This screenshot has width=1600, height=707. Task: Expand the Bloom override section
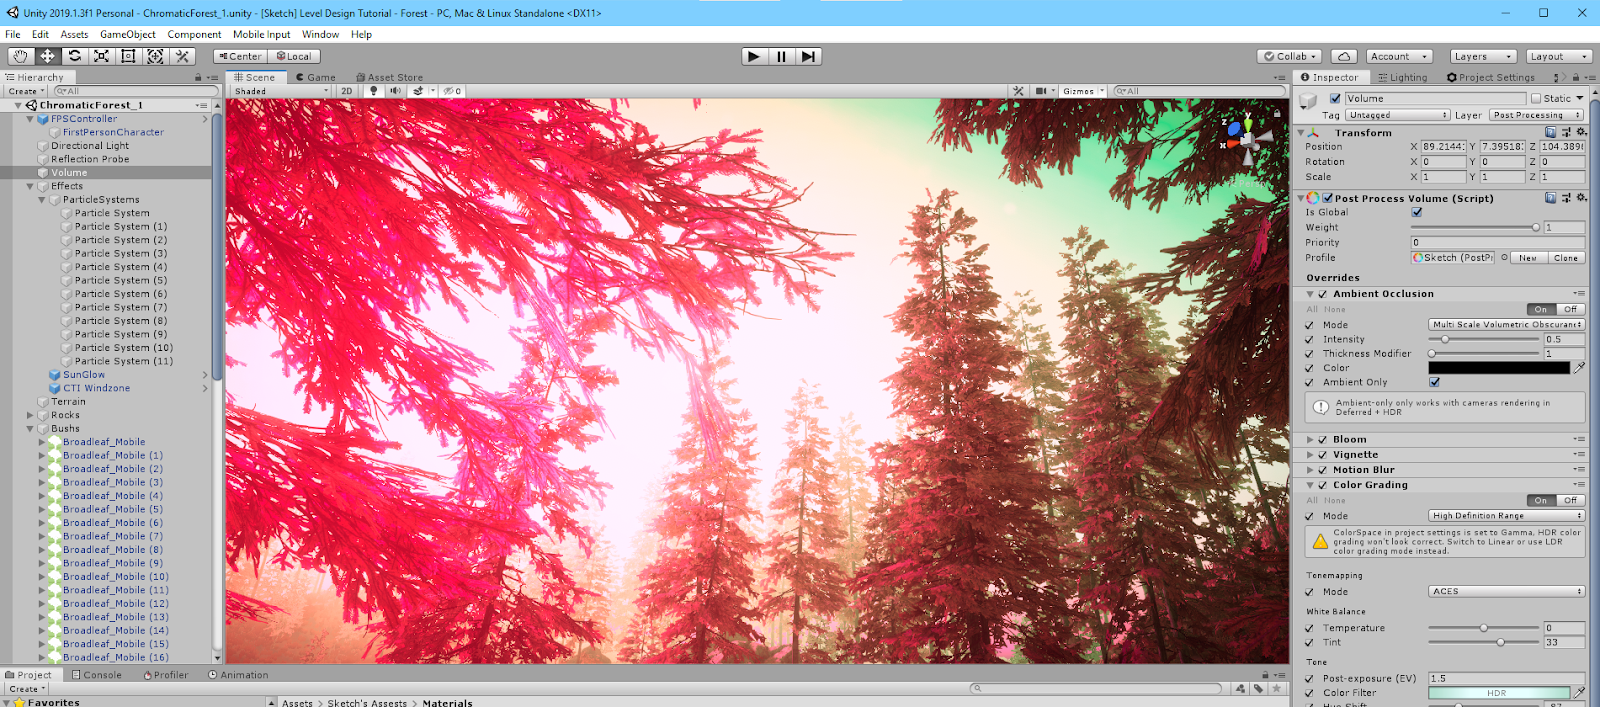coord(1310,440)
